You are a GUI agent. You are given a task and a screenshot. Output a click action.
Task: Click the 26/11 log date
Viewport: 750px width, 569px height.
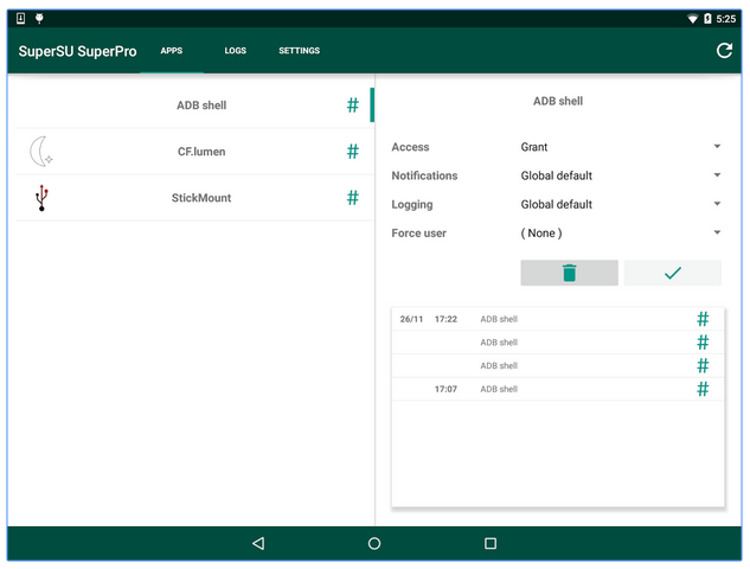(411, 319)
